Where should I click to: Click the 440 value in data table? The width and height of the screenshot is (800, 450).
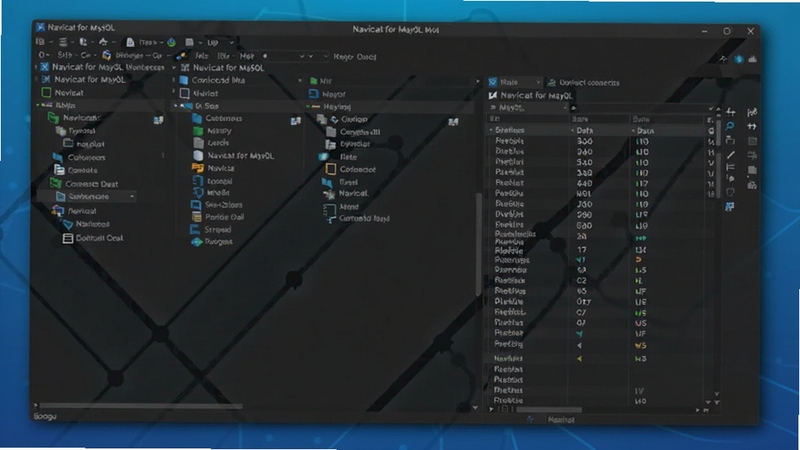(x=585, y=183)
